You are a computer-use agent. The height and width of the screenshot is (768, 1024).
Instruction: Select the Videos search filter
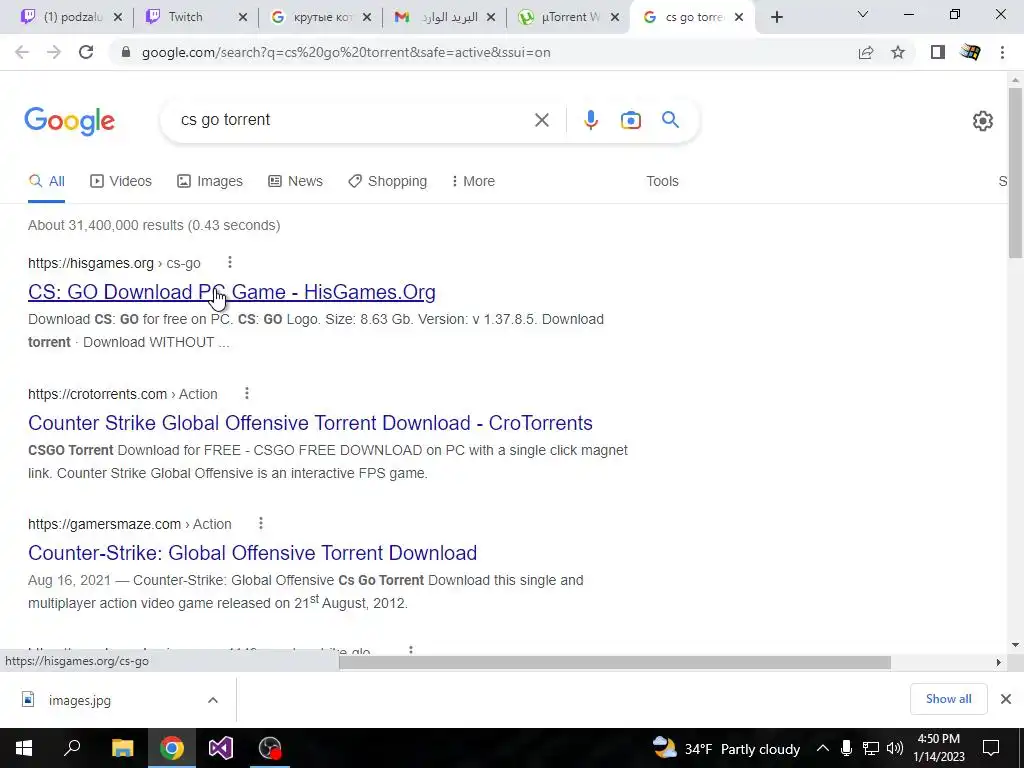[x=121, y=181]
